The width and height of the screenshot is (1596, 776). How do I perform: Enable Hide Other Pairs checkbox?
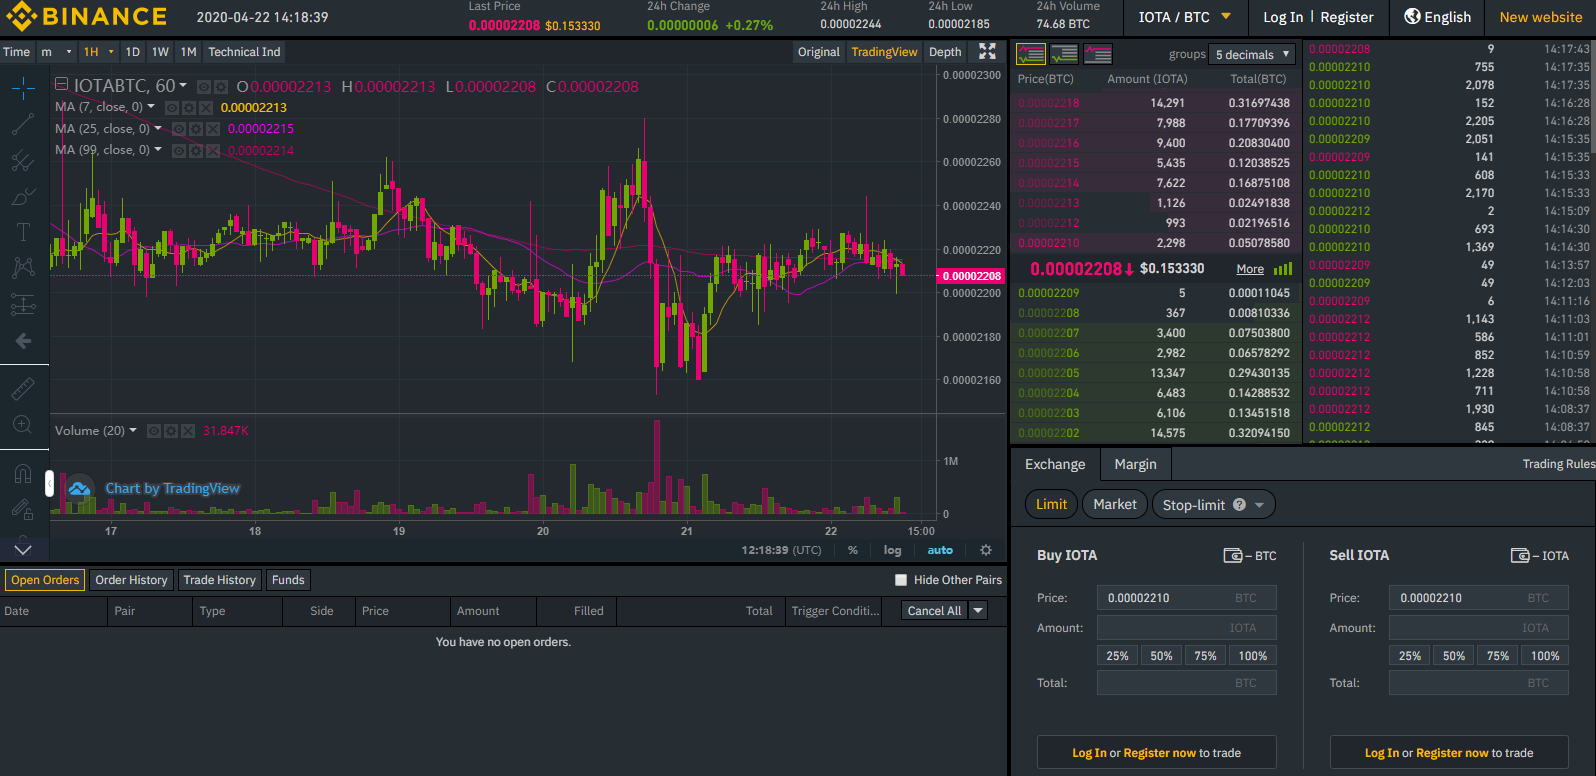[901, 580]
